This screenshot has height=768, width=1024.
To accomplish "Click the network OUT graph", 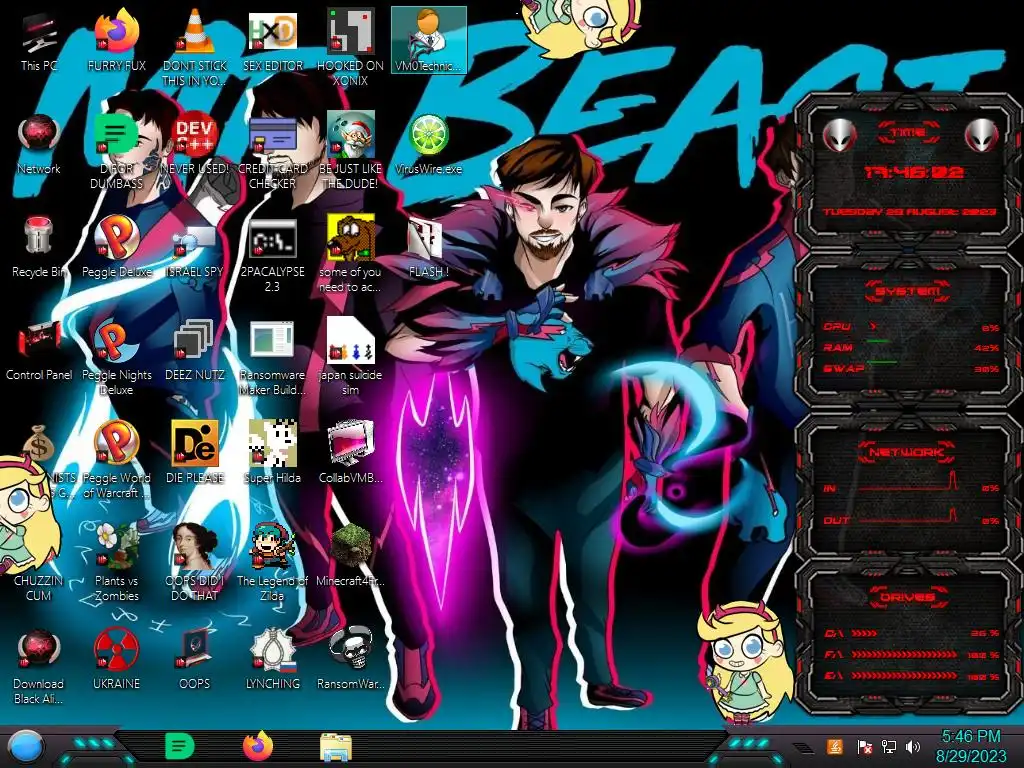I will [x=908, y=515].
